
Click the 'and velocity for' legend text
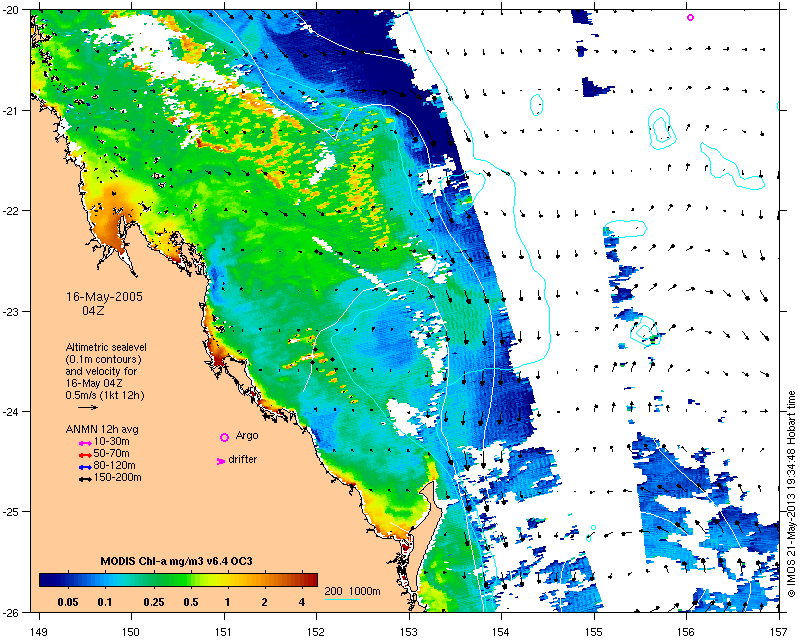coord(102,371)
